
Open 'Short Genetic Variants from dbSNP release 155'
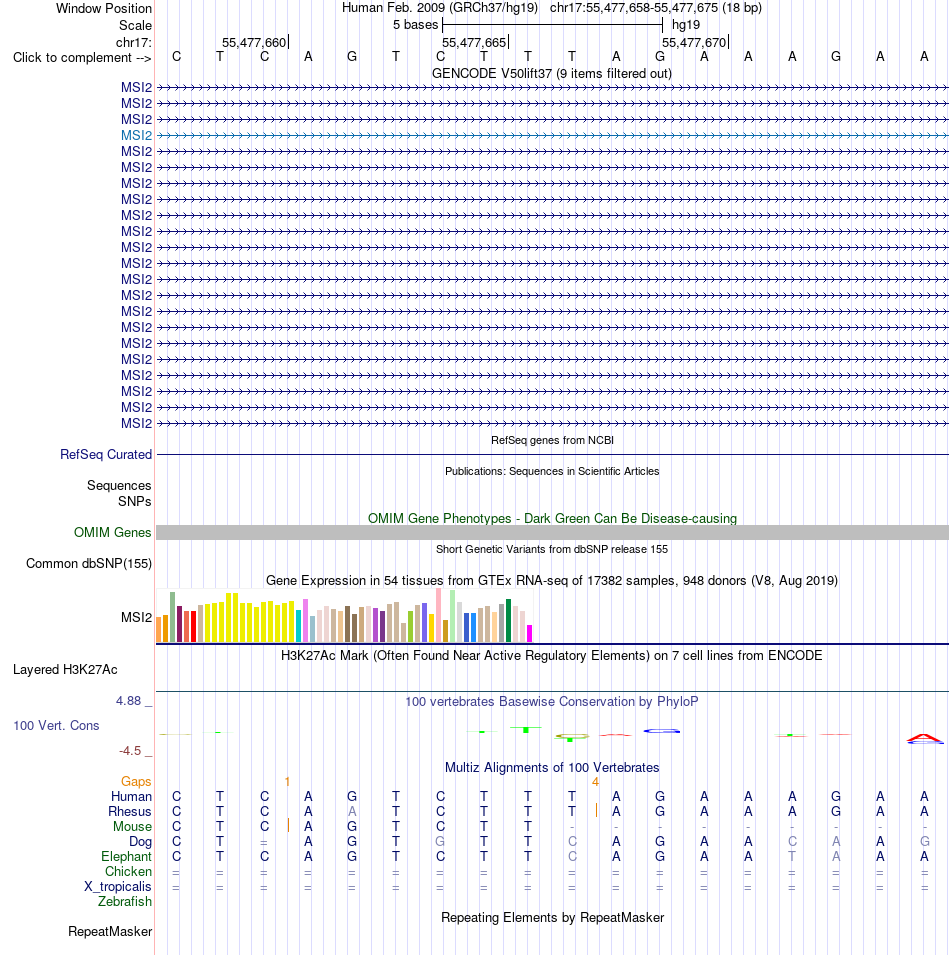click(552, 549)
